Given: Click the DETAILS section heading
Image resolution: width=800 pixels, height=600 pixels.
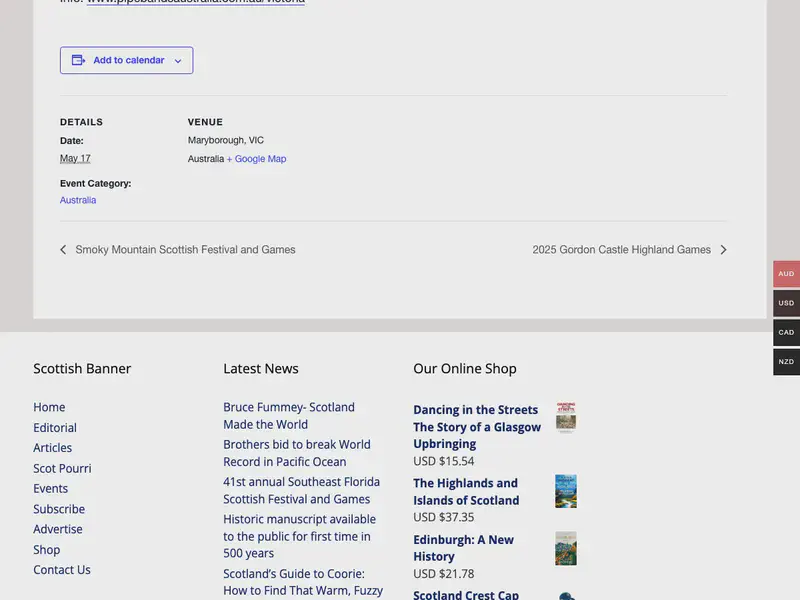Looking at the screenshot, I should 82,122.
